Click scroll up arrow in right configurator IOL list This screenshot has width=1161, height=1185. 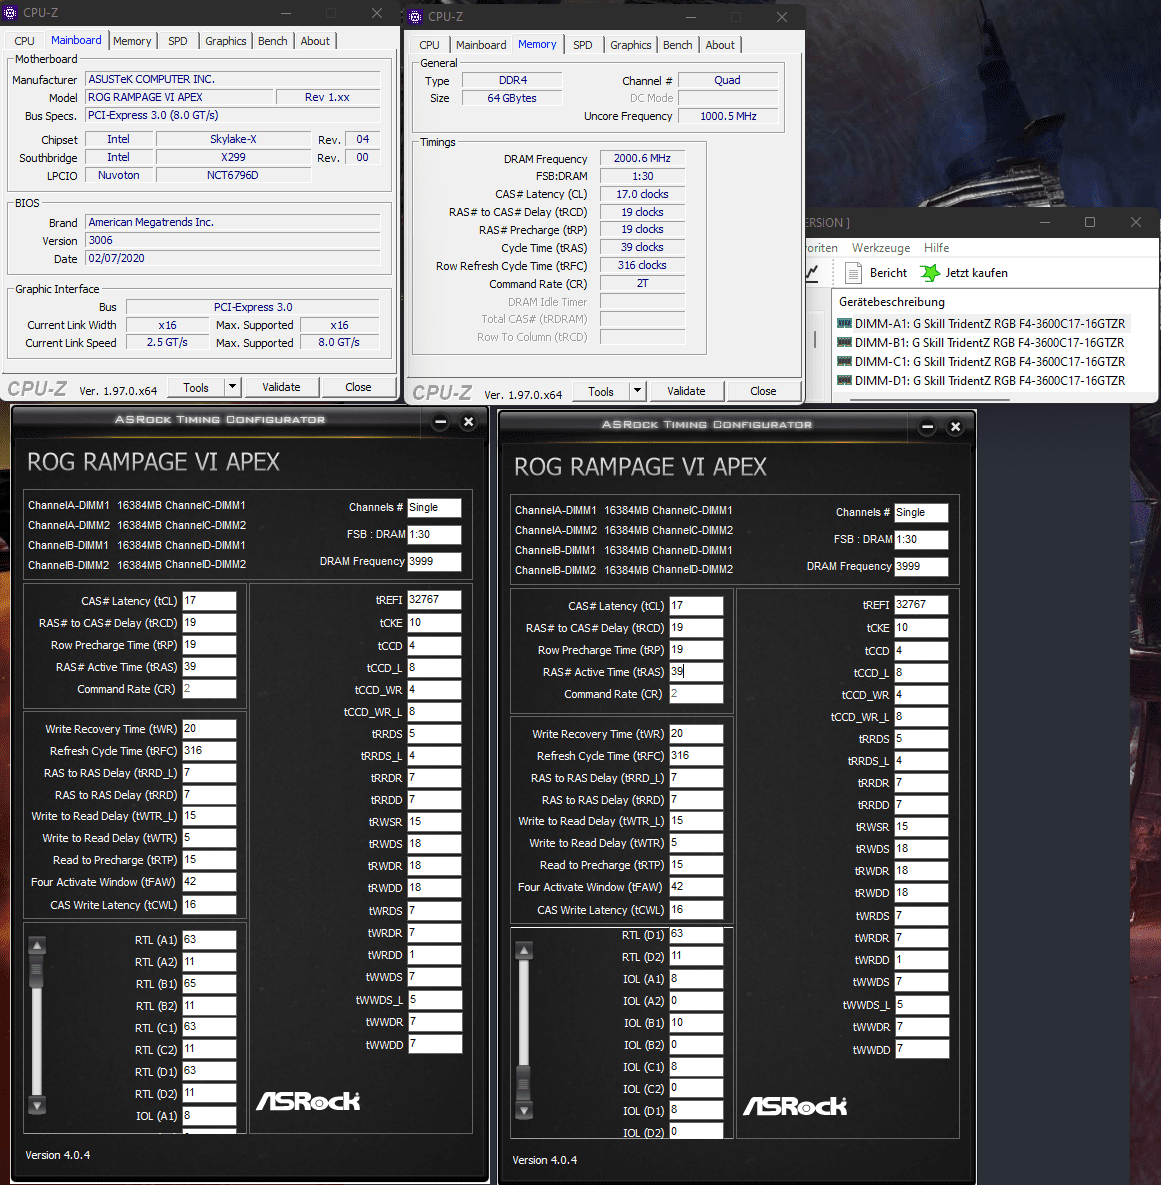coord(524,951)
